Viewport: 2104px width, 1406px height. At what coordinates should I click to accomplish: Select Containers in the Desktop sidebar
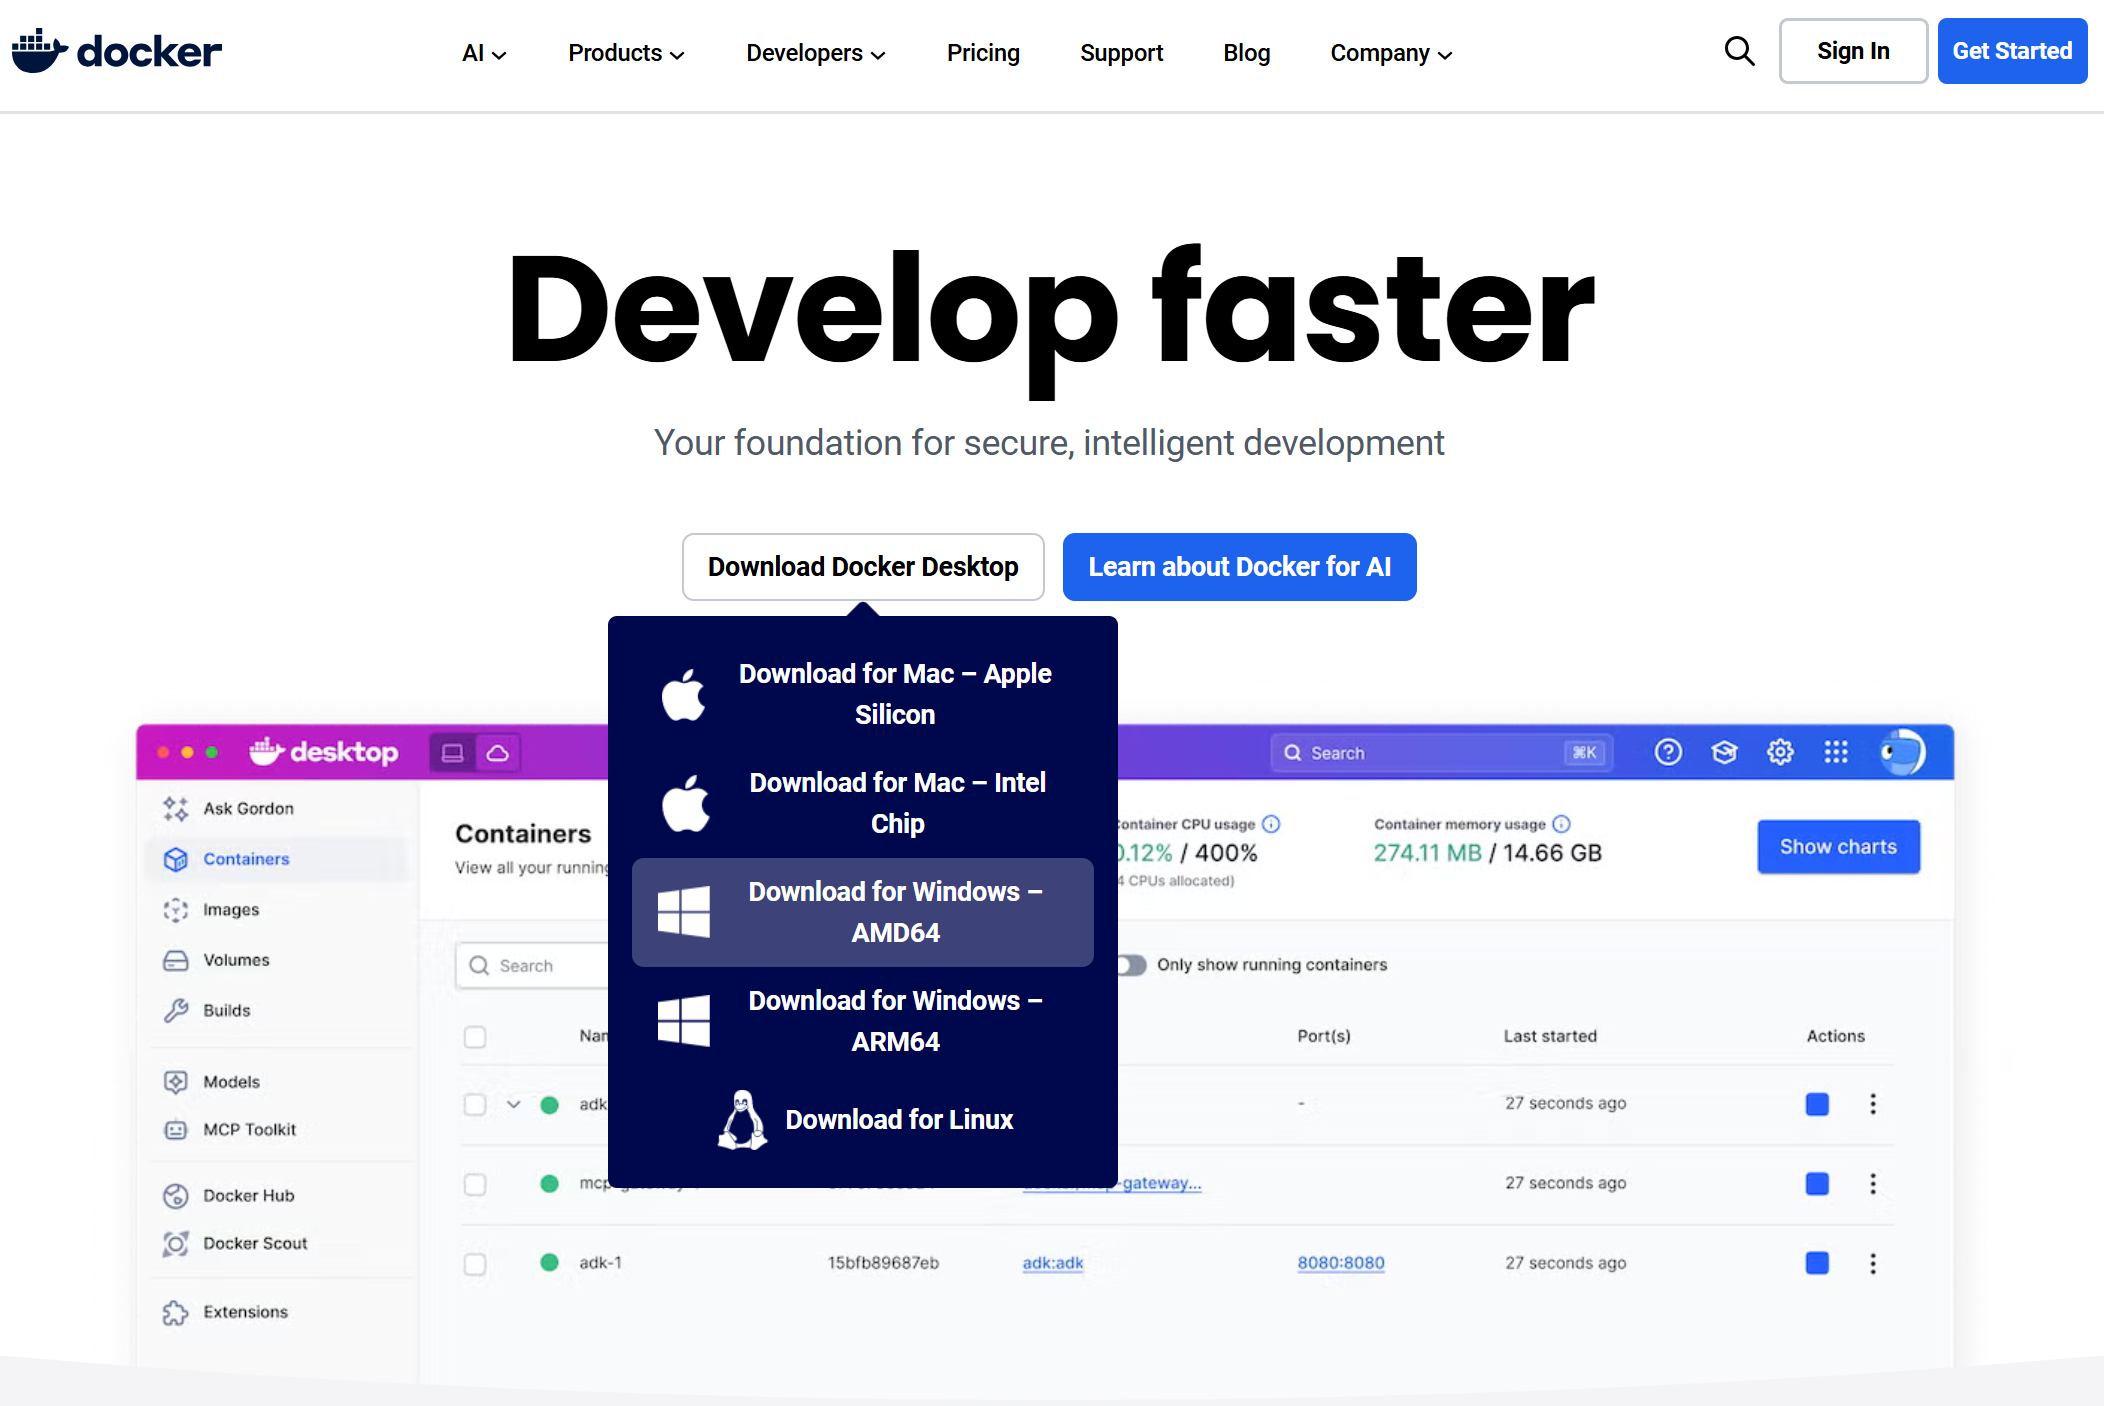278,859
